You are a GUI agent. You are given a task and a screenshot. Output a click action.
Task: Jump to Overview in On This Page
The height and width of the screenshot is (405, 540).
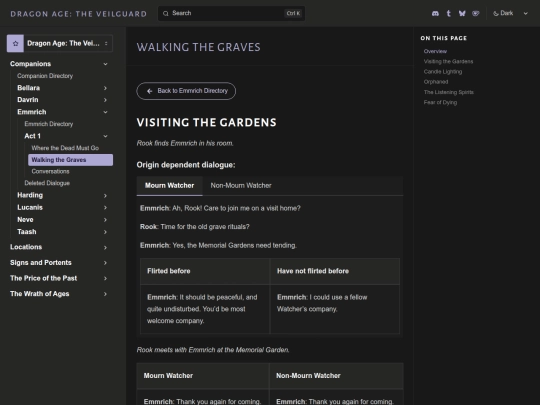435,51
